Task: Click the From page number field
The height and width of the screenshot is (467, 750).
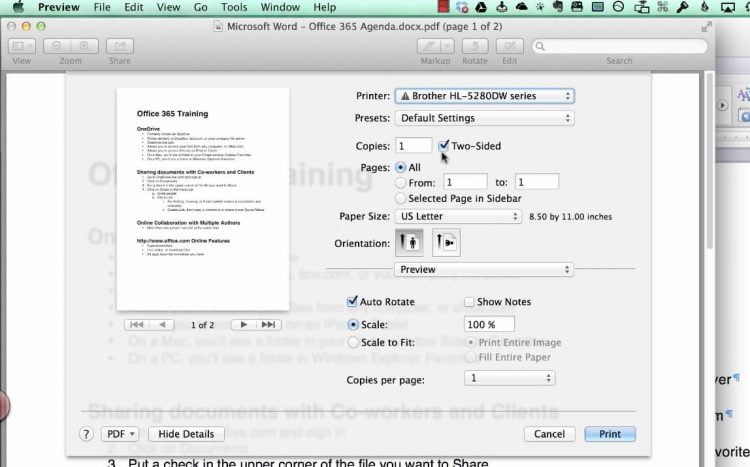Action: point(465,182)
